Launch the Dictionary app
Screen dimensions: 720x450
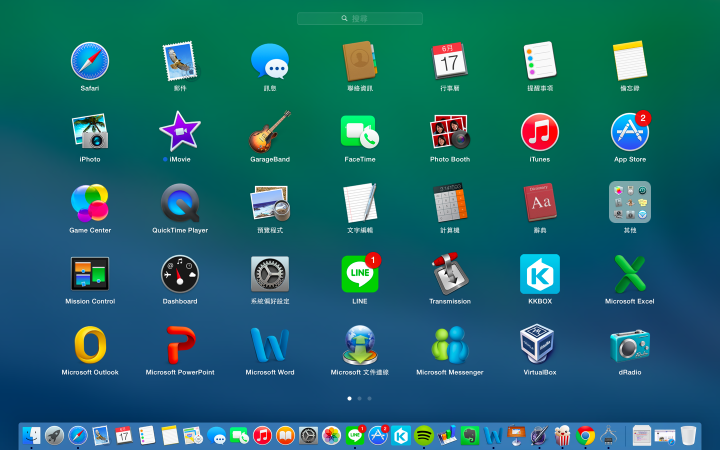(540, 202)
